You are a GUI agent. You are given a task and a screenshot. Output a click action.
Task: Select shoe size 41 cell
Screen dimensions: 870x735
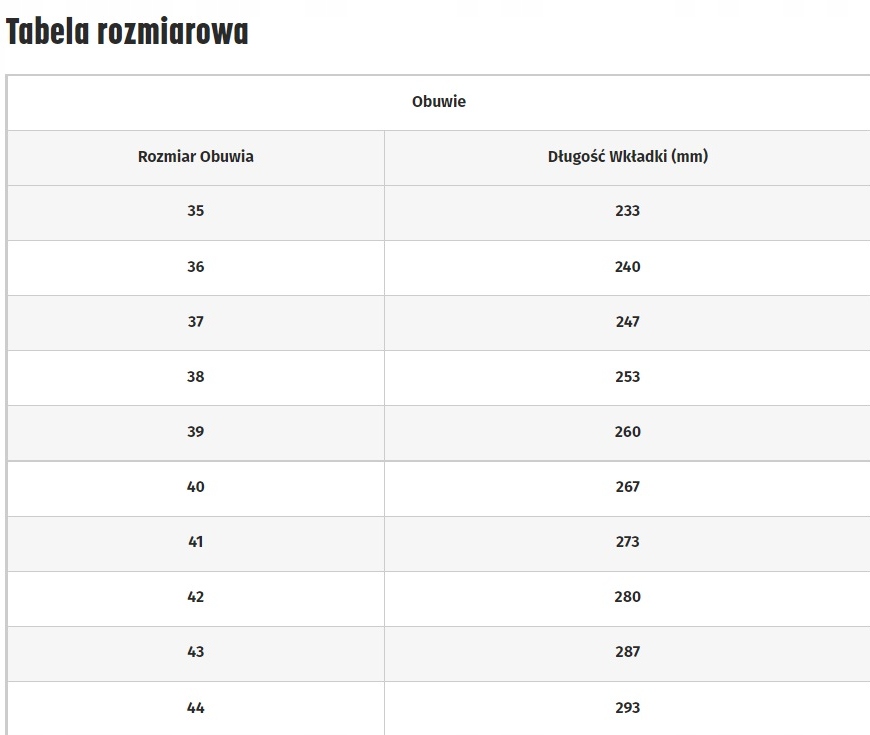[196, 542]
